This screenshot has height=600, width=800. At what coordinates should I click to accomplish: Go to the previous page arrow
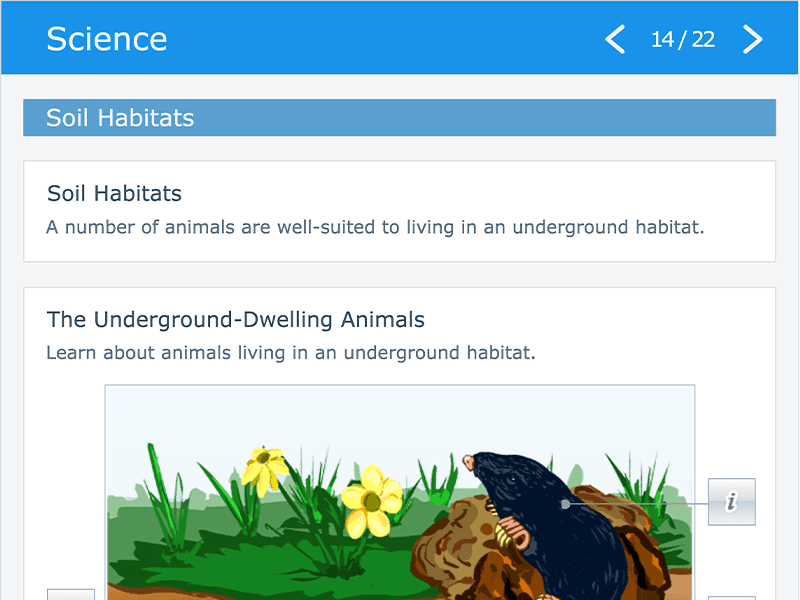pyautogui.click(x=615, y=39)
